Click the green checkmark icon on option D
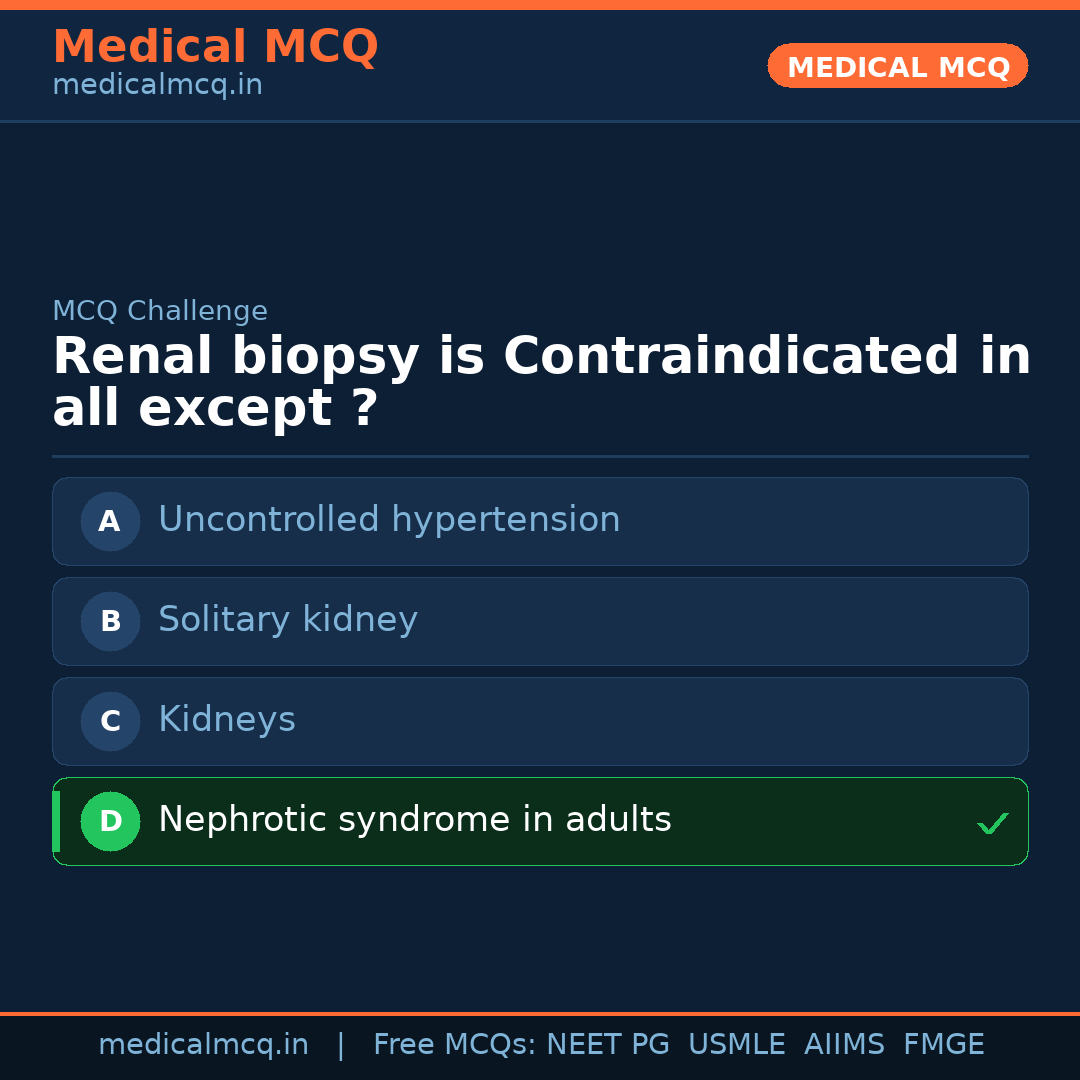The image size is (1080, 1080). pos(992,824)
